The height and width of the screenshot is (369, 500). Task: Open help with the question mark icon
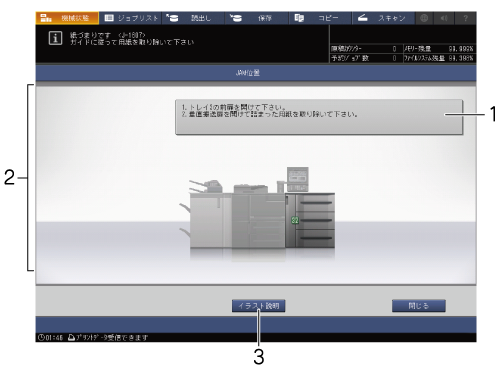pyautogui.click(x=466, y=18)
